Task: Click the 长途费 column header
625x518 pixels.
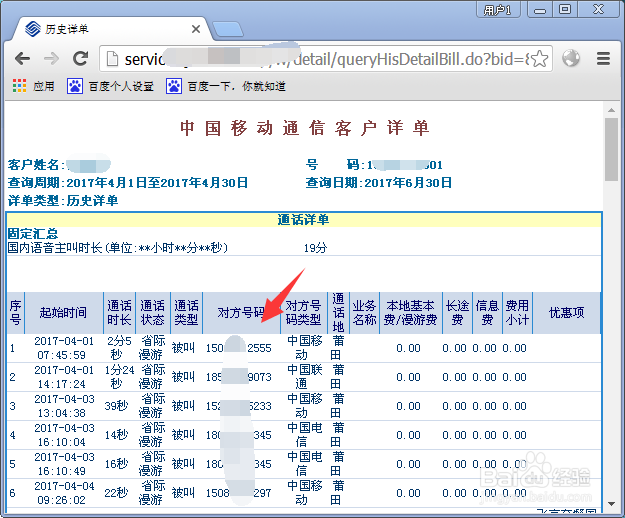Action: pyautogui.click(x=457, y=313)
